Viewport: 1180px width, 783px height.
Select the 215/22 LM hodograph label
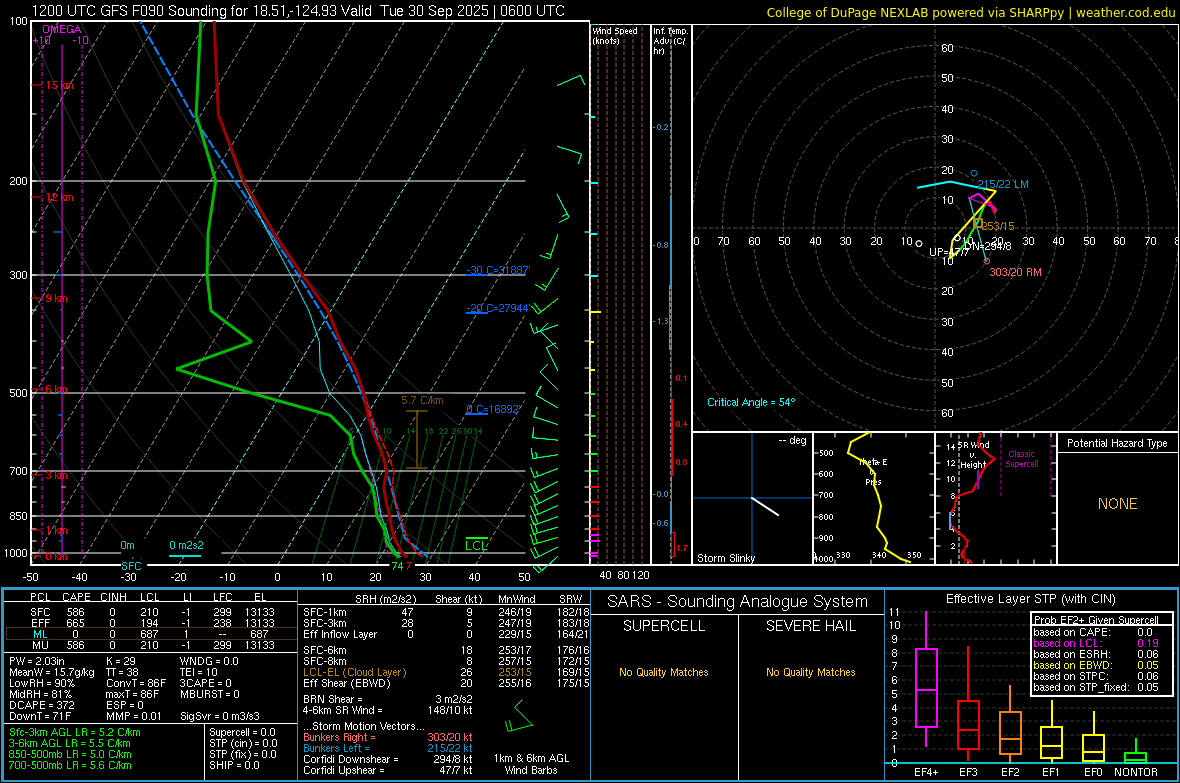(1002, 184)
